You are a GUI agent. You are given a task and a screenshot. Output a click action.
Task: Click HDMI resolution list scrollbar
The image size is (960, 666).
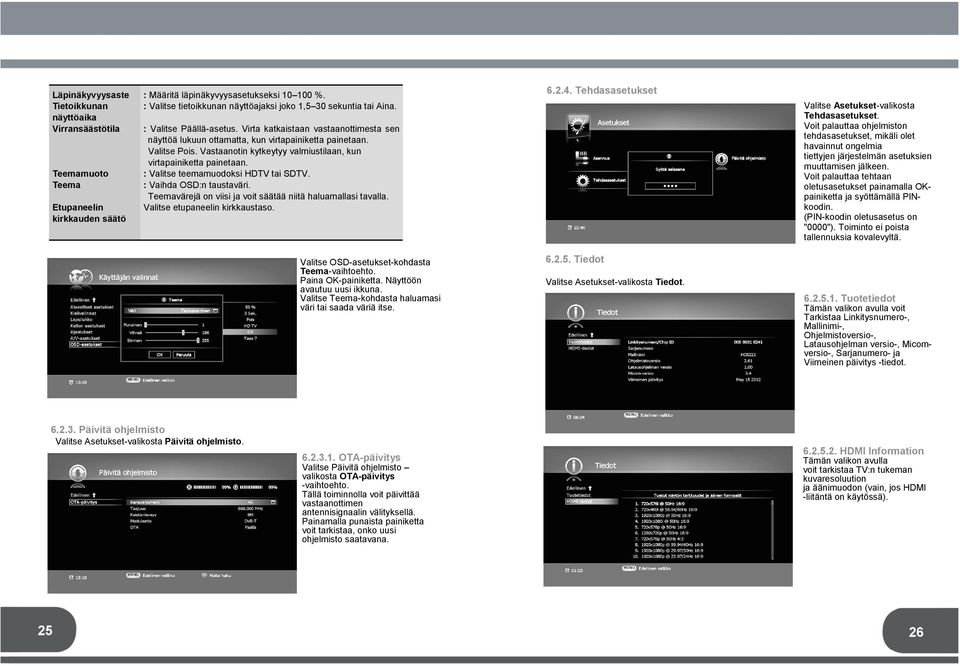pos(773,530)
